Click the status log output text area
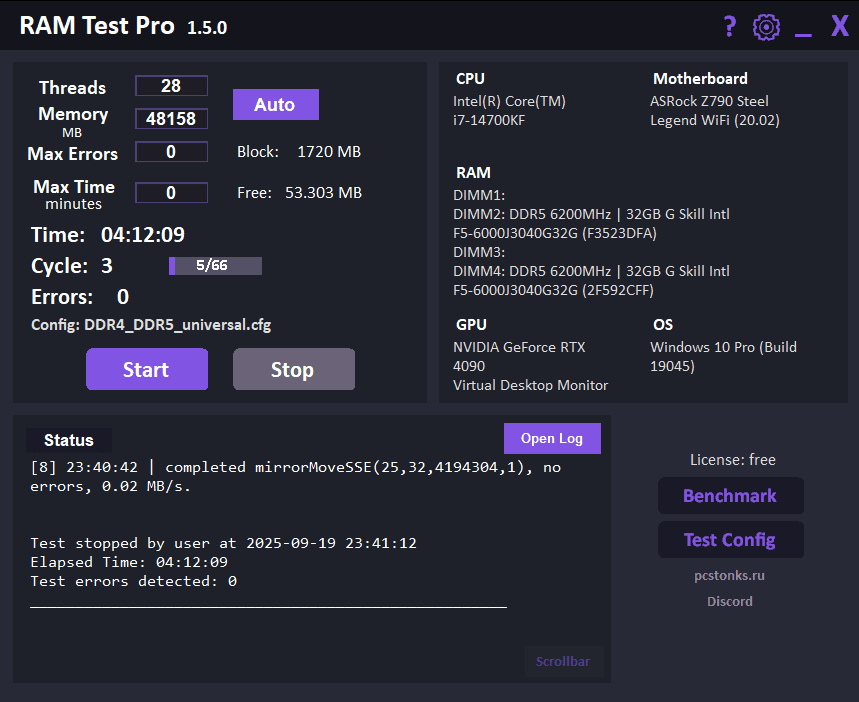This screenshot has height=702, width=859. [300, 560]
